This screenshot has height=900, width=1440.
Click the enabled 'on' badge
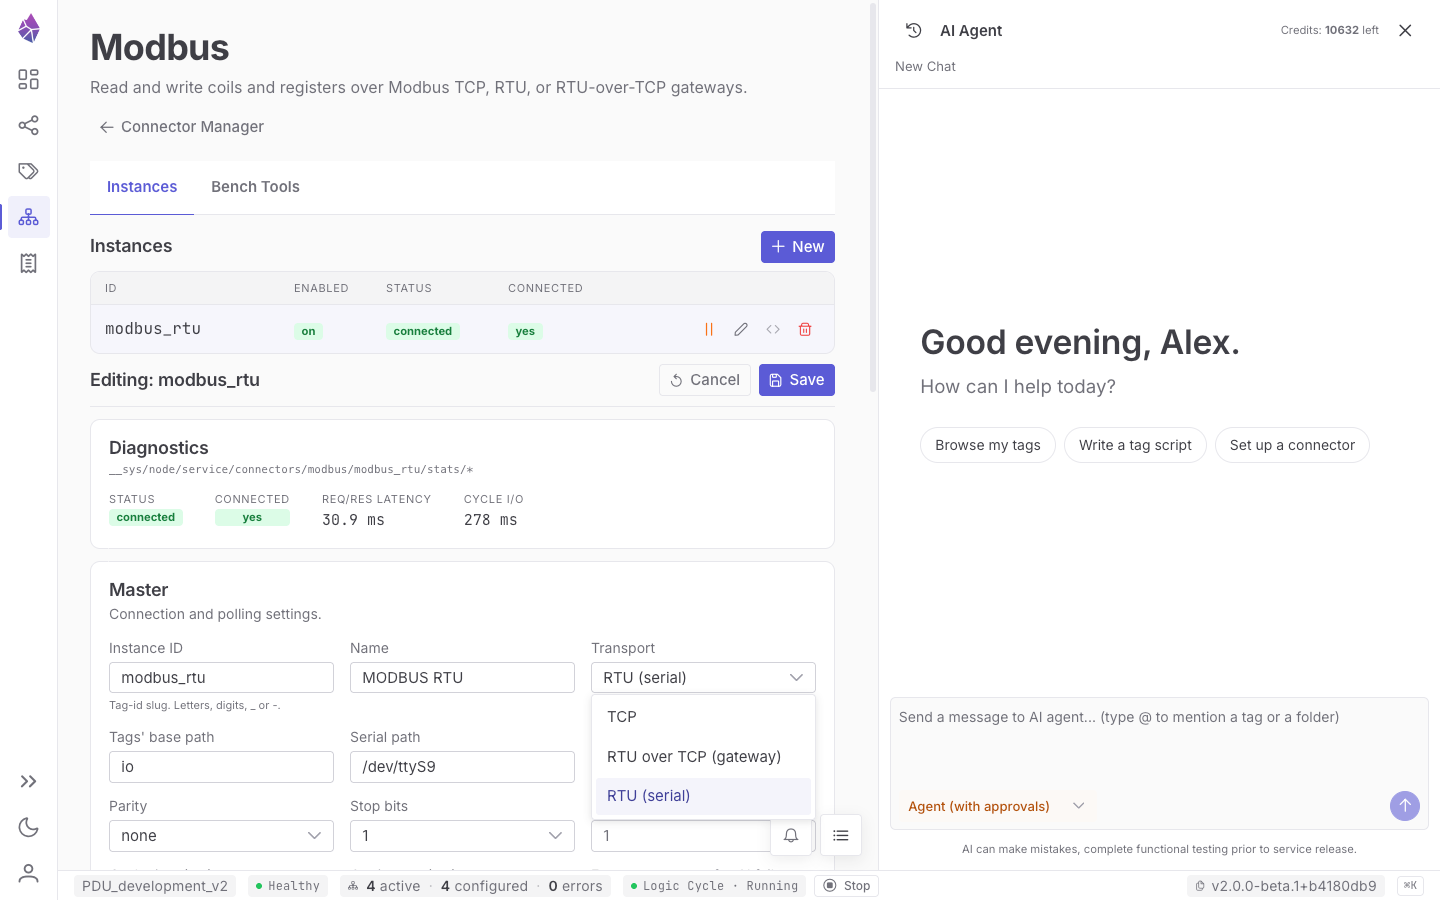coord(308,331)
